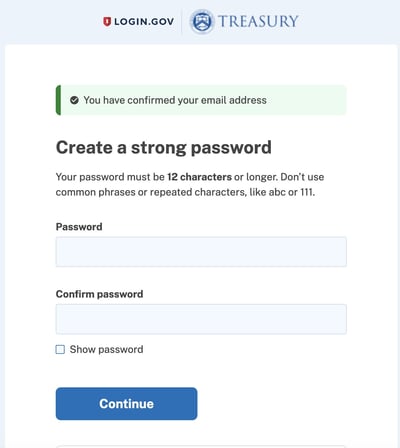The image size is (400, 448).
Task: Click the divider between the header logos
Action: click(x=182, y=22)
